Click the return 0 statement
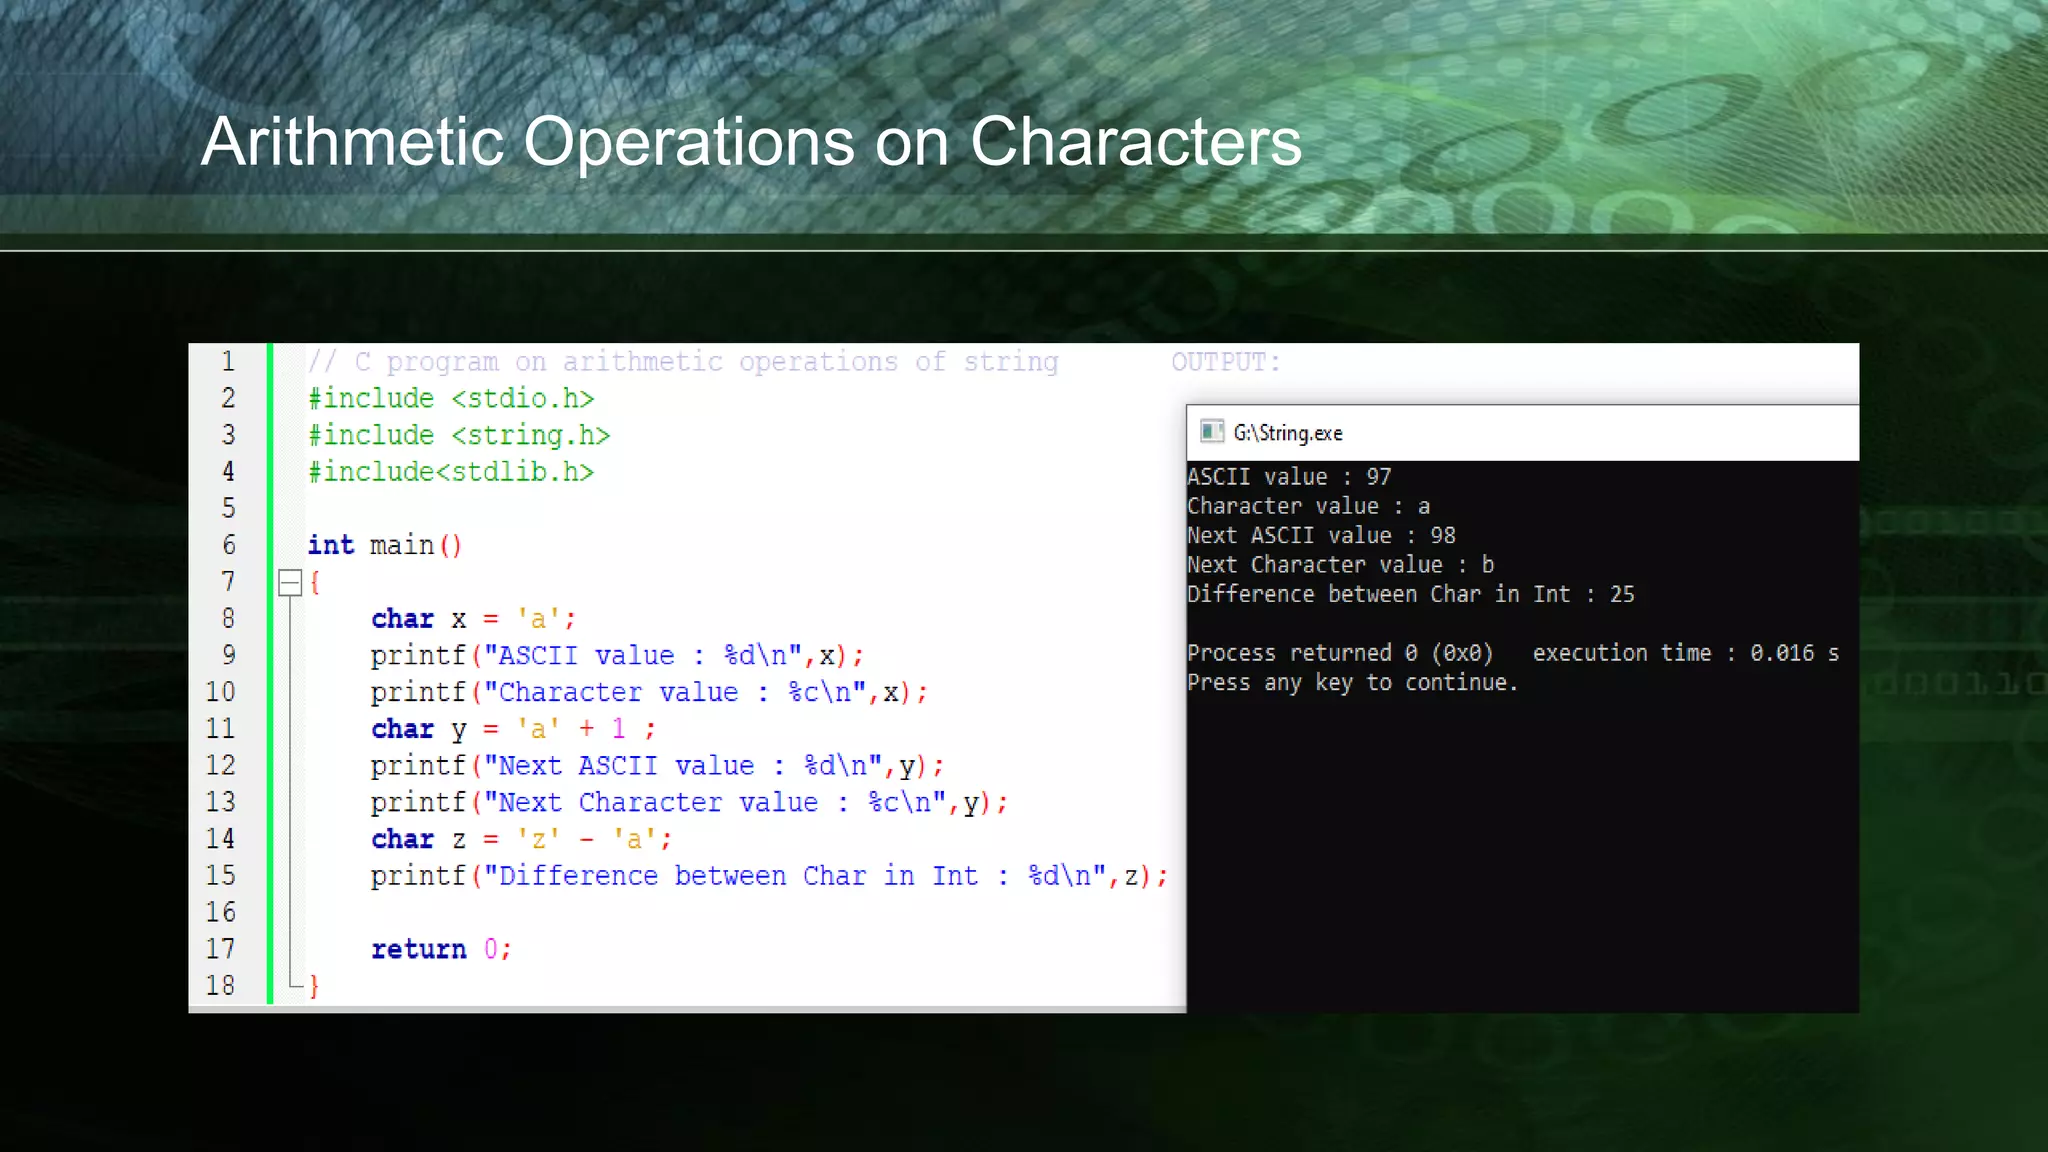The width and height of the screenshot is (2048, 1152). (x=440, y=949)
